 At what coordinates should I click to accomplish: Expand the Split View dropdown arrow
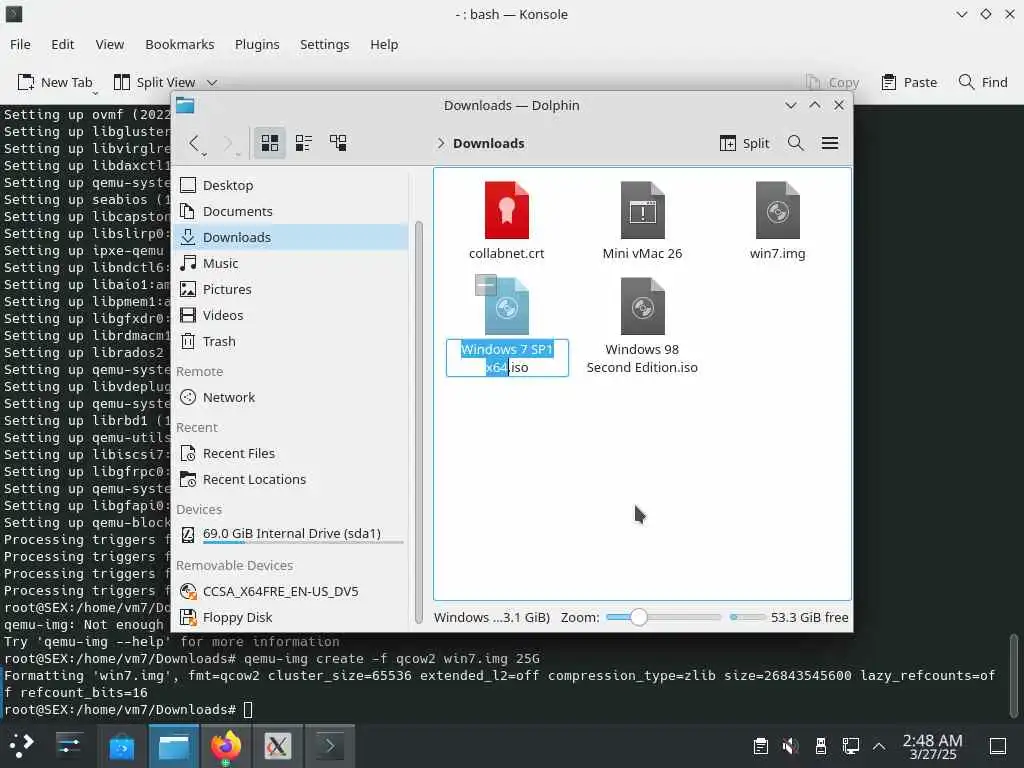(x=212, y=82)
